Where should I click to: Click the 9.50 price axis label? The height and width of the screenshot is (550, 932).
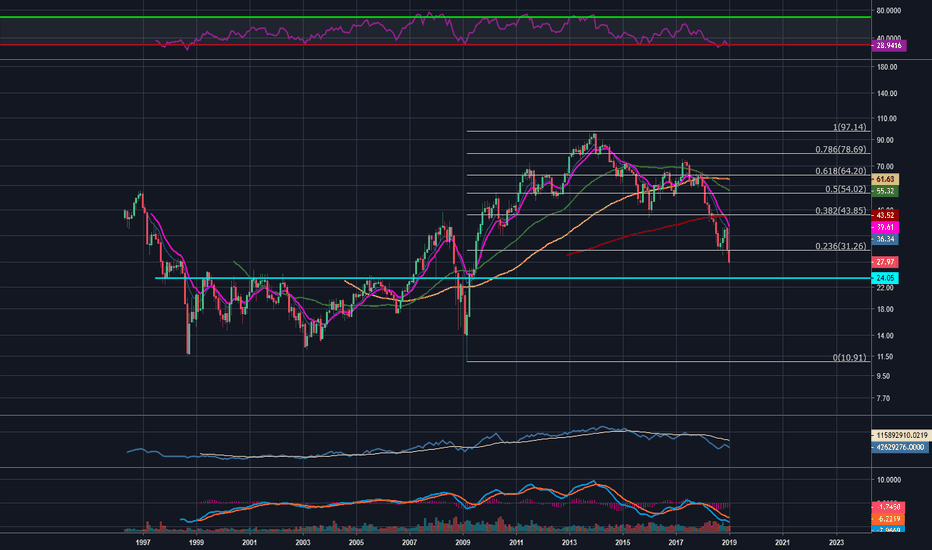(884, 376)
